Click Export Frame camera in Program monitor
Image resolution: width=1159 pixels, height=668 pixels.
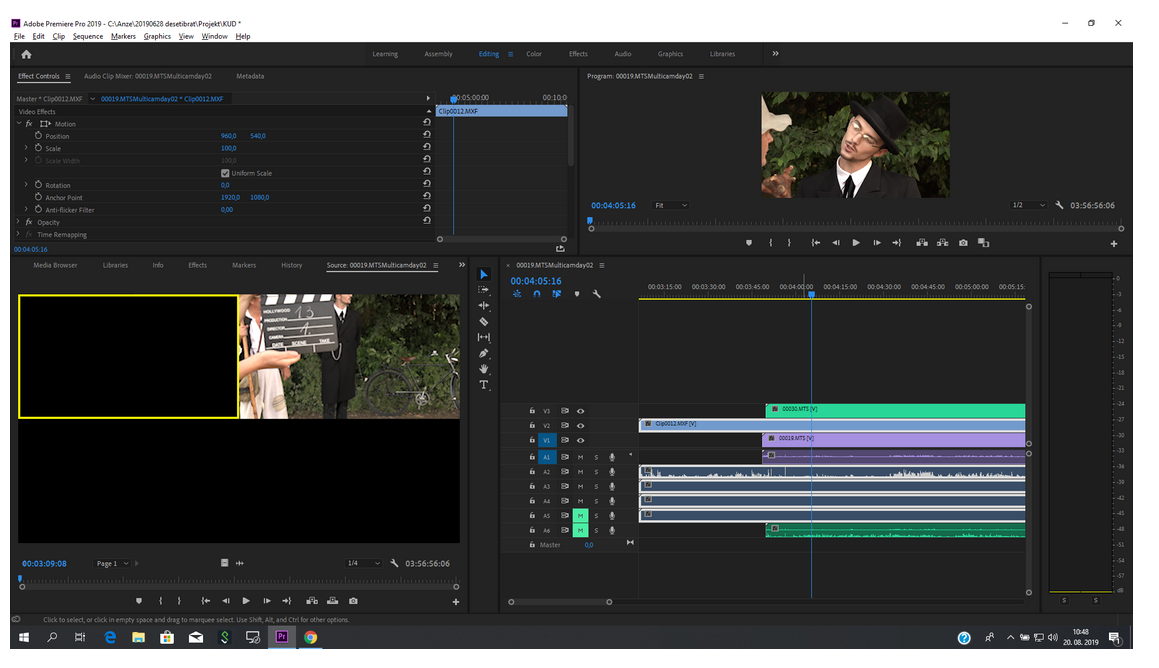pyautogui.click(x=963, y=243)
